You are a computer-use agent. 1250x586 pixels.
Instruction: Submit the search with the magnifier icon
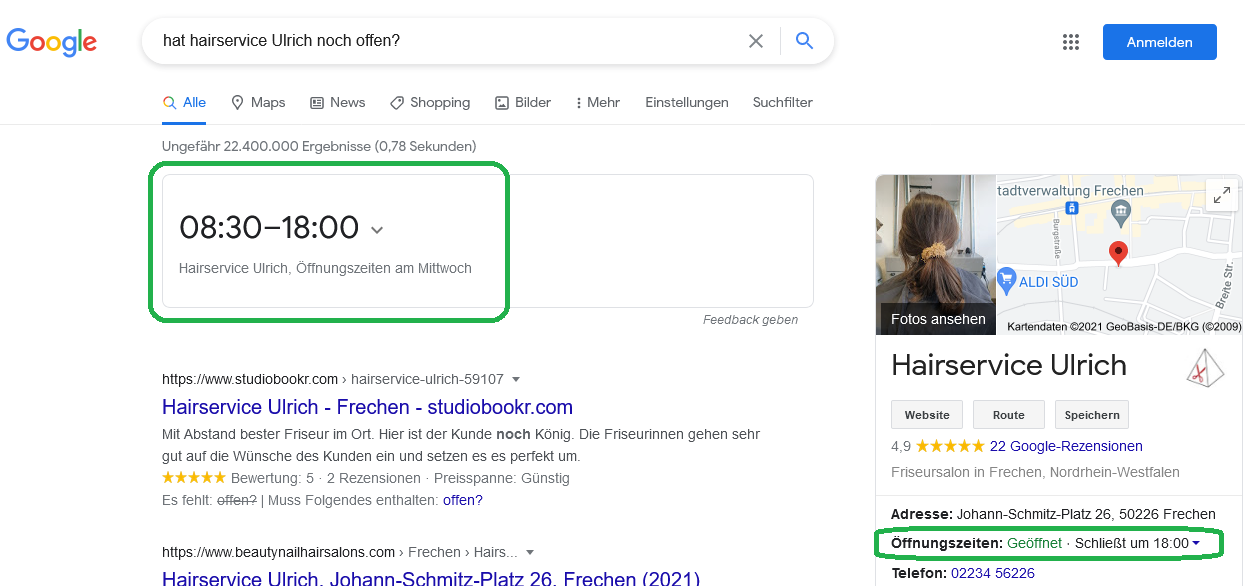pos(804,41)
